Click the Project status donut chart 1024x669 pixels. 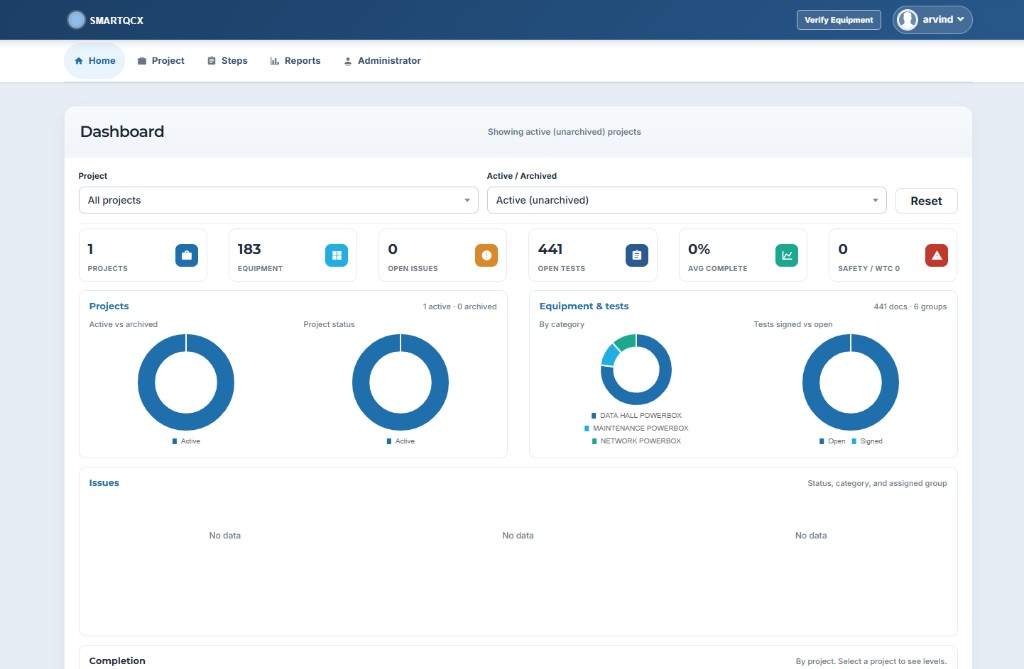point(400,382)
